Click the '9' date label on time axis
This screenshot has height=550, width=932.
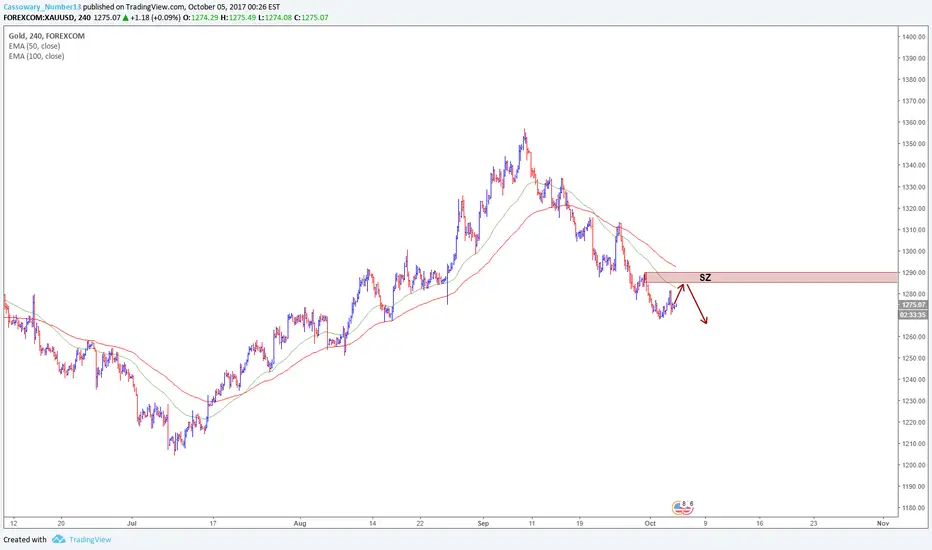click(x=706, y=523)
